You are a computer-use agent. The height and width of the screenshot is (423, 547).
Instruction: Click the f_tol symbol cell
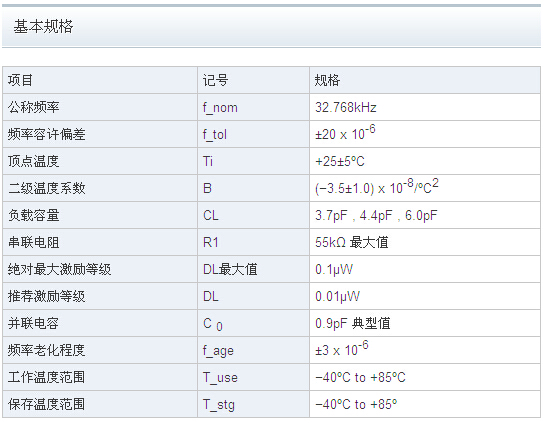(x=253, y=134)
